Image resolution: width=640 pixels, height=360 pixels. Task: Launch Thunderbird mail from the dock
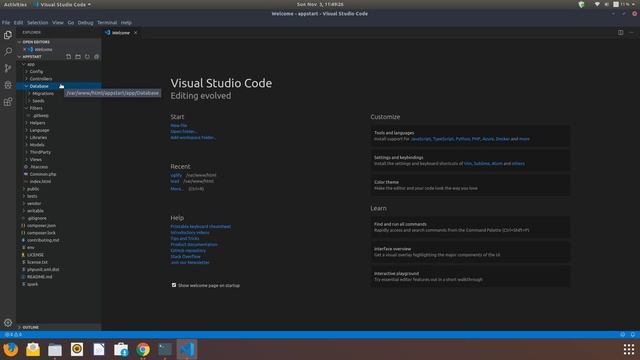[33, 349]
